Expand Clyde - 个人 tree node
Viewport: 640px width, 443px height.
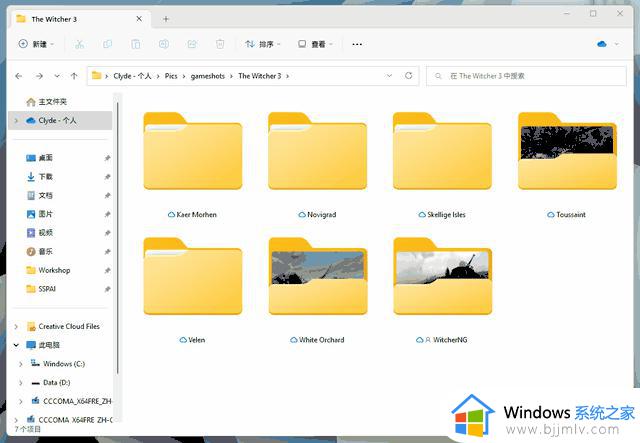point(16,120)
